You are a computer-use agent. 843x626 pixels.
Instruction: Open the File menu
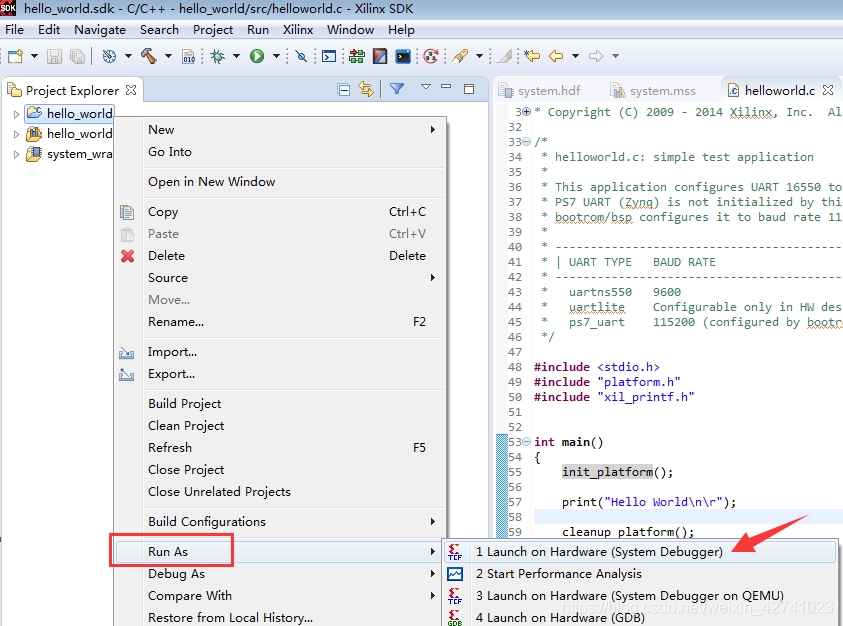point(15,30)
